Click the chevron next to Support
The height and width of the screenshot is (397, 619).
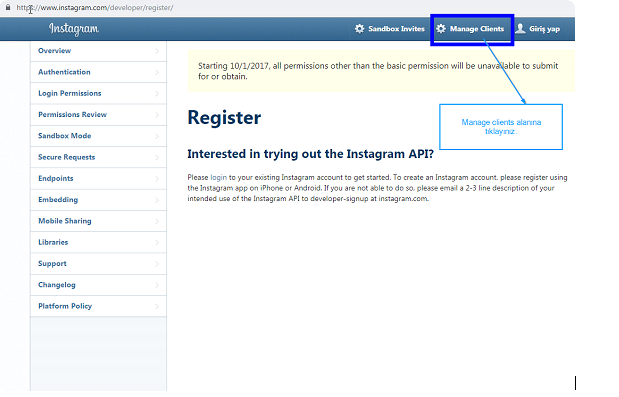tap(157, 264)
